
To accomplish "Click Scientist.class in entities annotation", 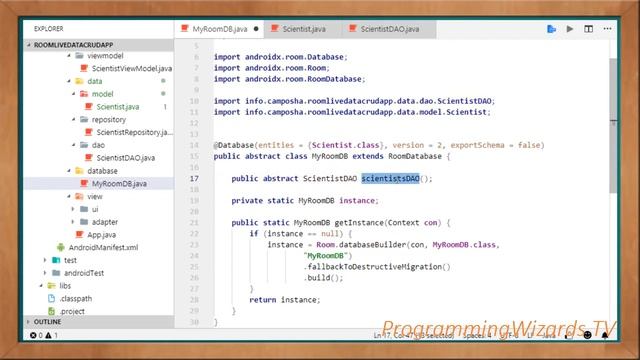I will click(345, 145).
